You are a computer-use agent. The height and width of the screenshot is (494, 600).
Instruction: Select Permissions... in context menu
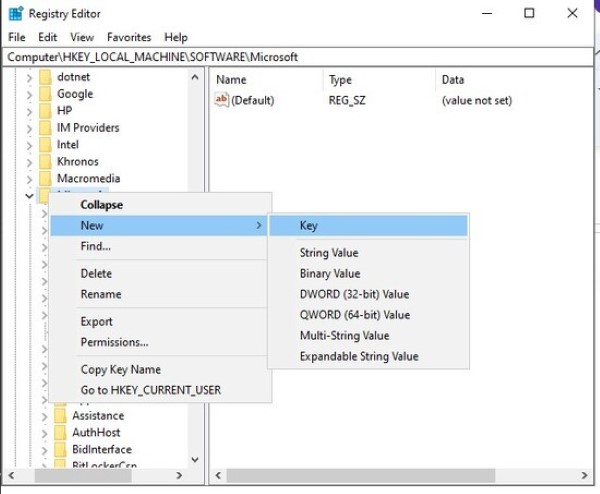point(114,342)
